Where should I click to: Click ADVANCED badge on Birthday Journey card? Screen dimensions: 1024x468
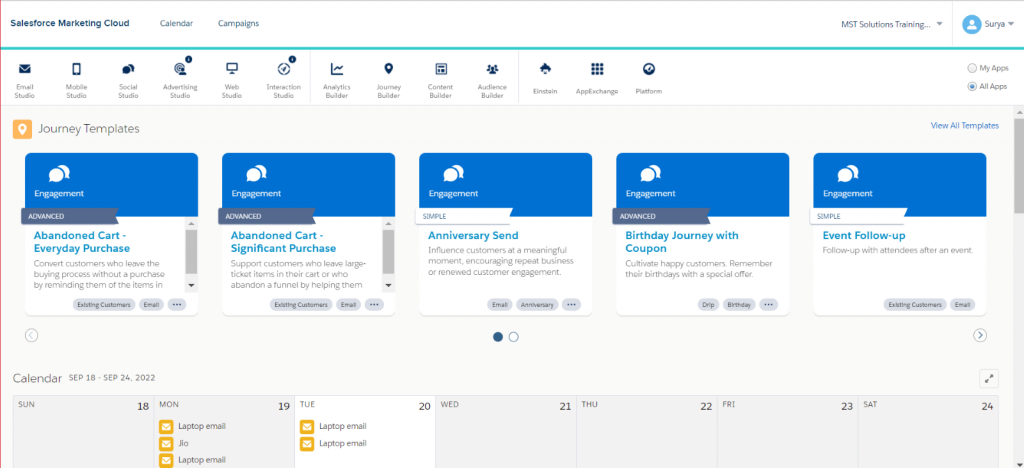click(x=661, y=216)
